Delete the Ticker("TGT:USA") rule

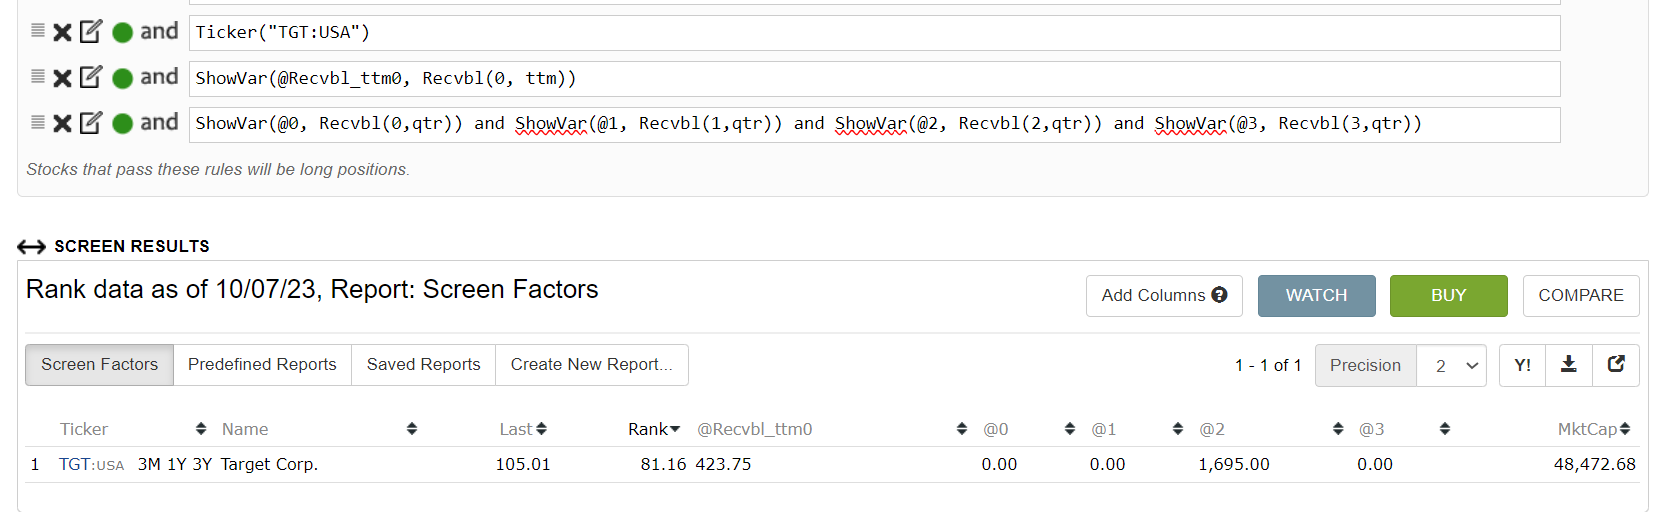coord(62,33)
